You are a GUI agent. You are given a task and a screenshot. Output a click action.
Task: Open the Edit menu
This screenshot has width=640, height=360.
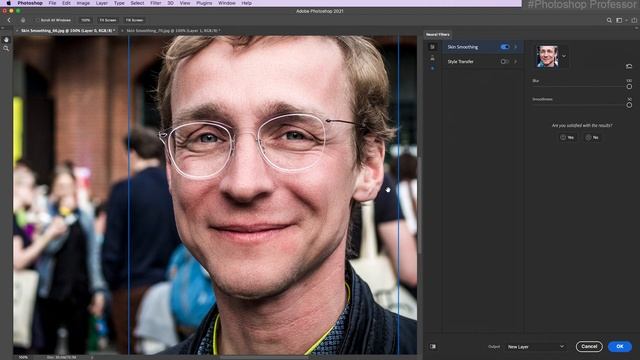pos(66,3)
